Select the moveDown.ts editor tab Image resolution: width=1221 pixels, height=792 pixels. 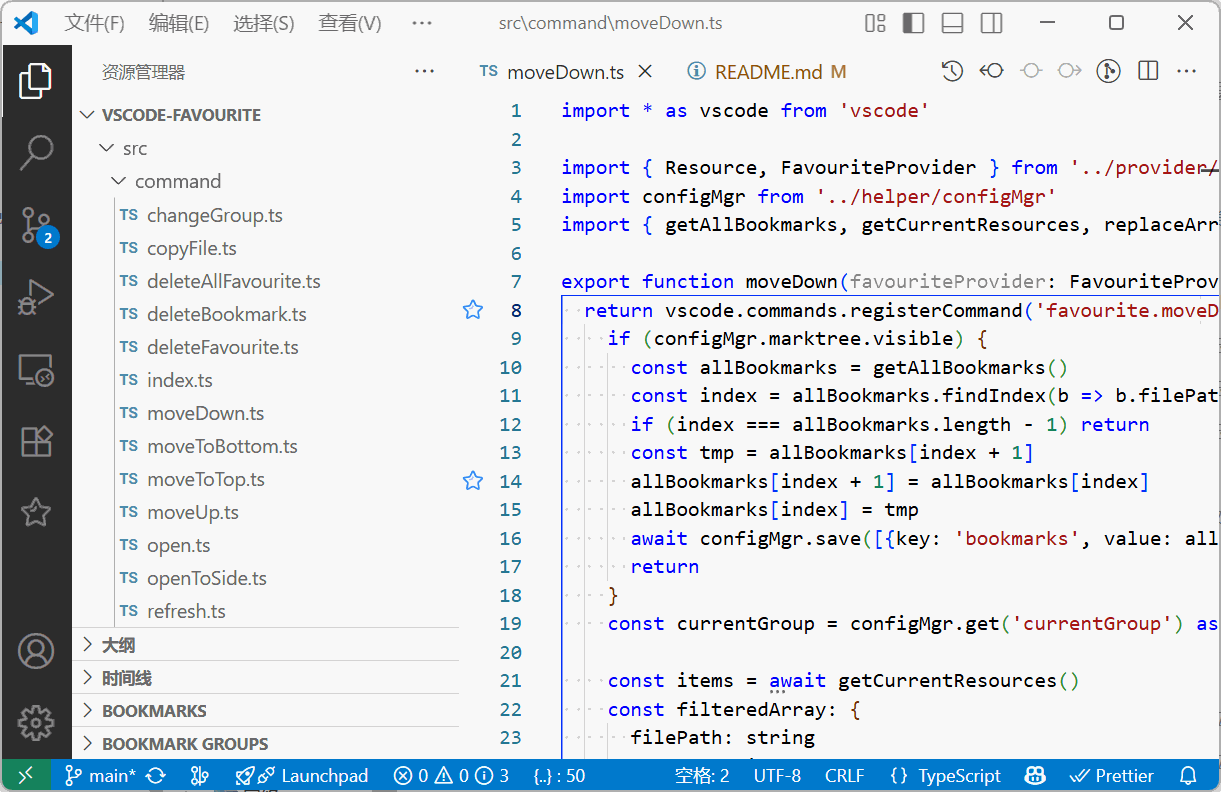tap(565, 72)
